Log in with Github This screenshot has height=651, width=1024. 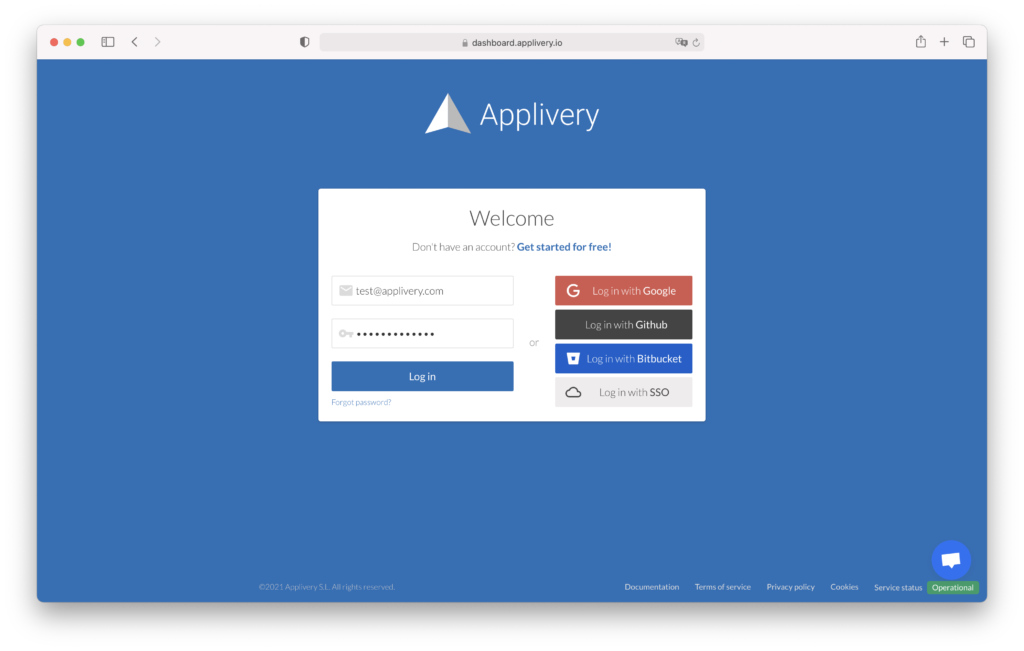(x=624, y=325)
